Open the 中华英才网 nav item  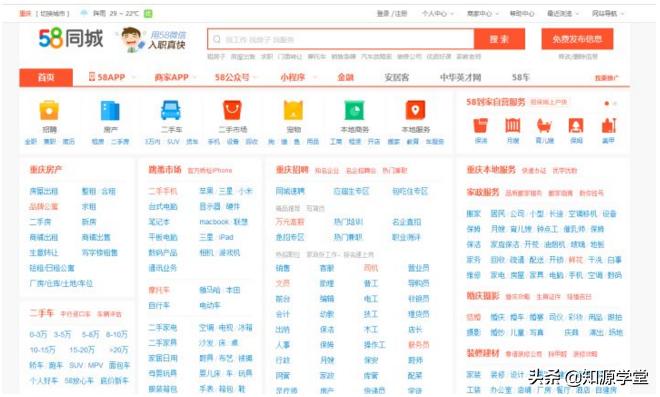460,77
